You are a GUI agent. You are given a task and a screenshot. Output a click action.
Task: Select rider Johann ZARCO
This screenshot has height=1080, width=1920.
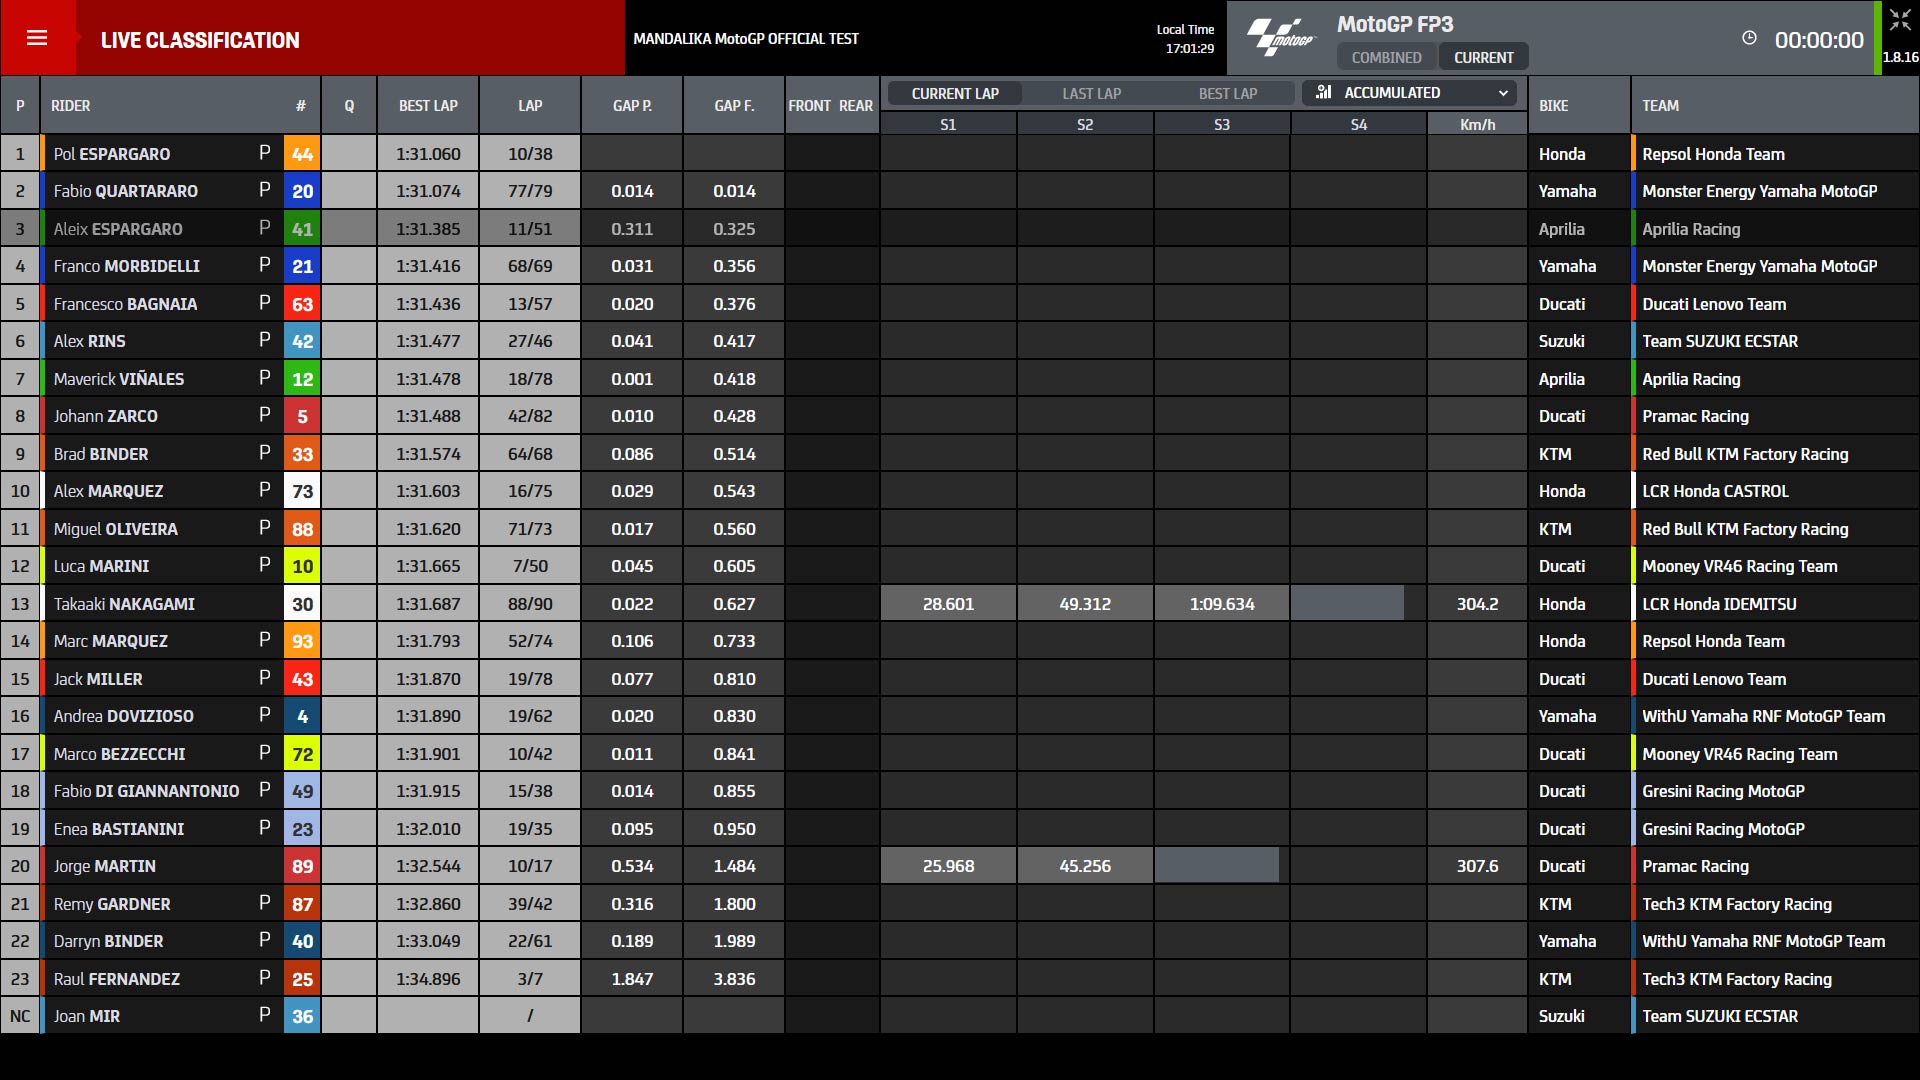coord(105,416)
